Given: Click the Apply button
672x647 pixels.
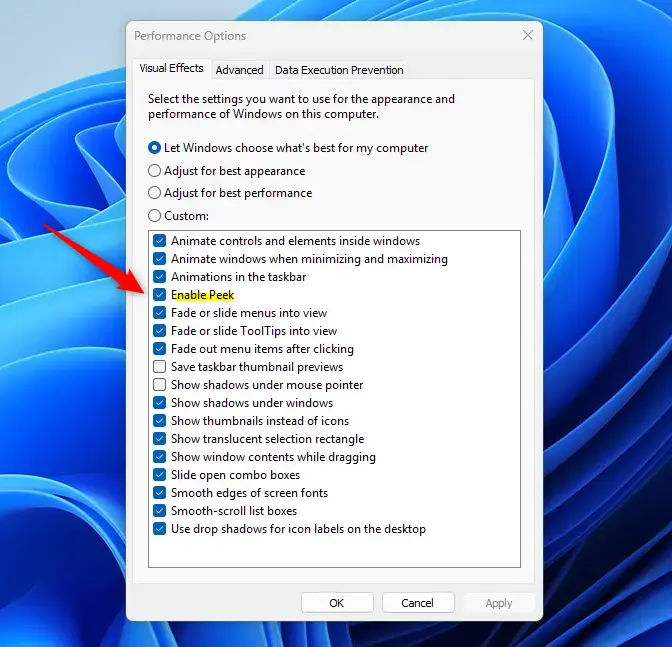Looking at the screenshot, I should point(499,603).
